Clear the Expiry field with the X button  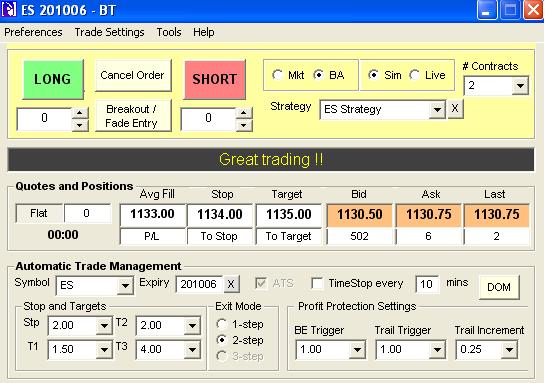231,284
